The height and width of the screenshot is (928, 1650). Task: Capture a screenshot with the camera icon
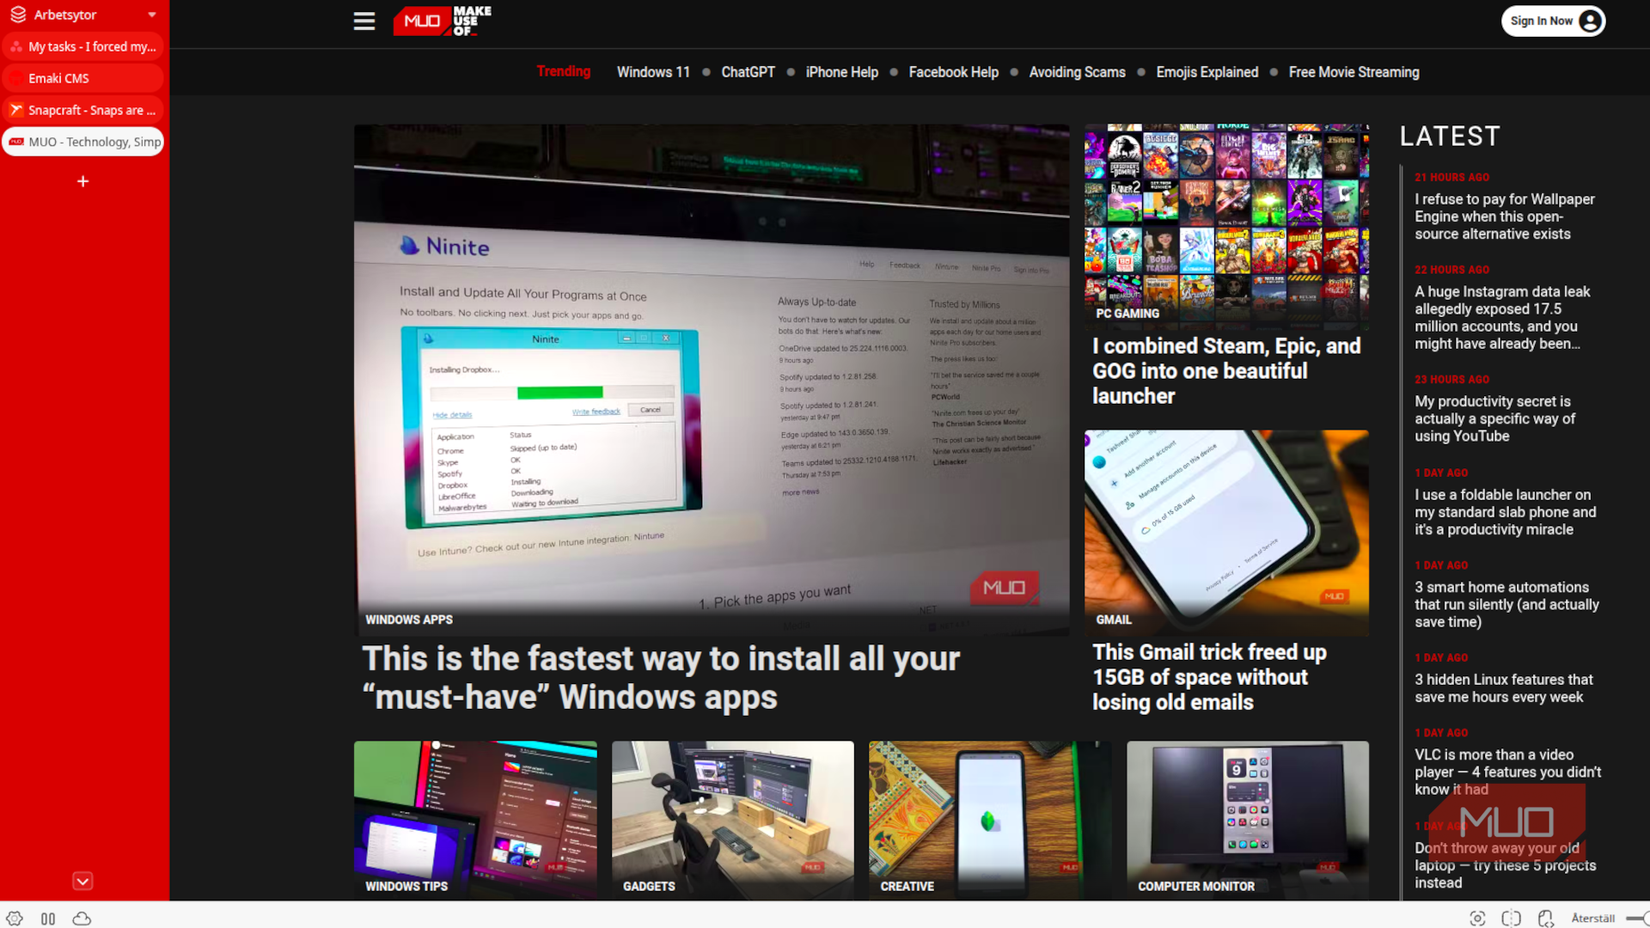1478,918
